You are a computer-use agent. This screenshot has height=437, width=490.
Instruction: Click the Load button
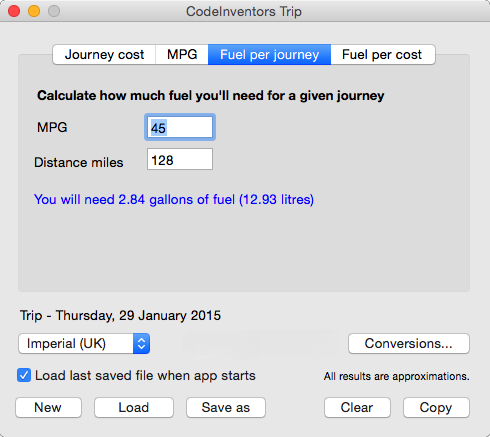pos(134,407)
